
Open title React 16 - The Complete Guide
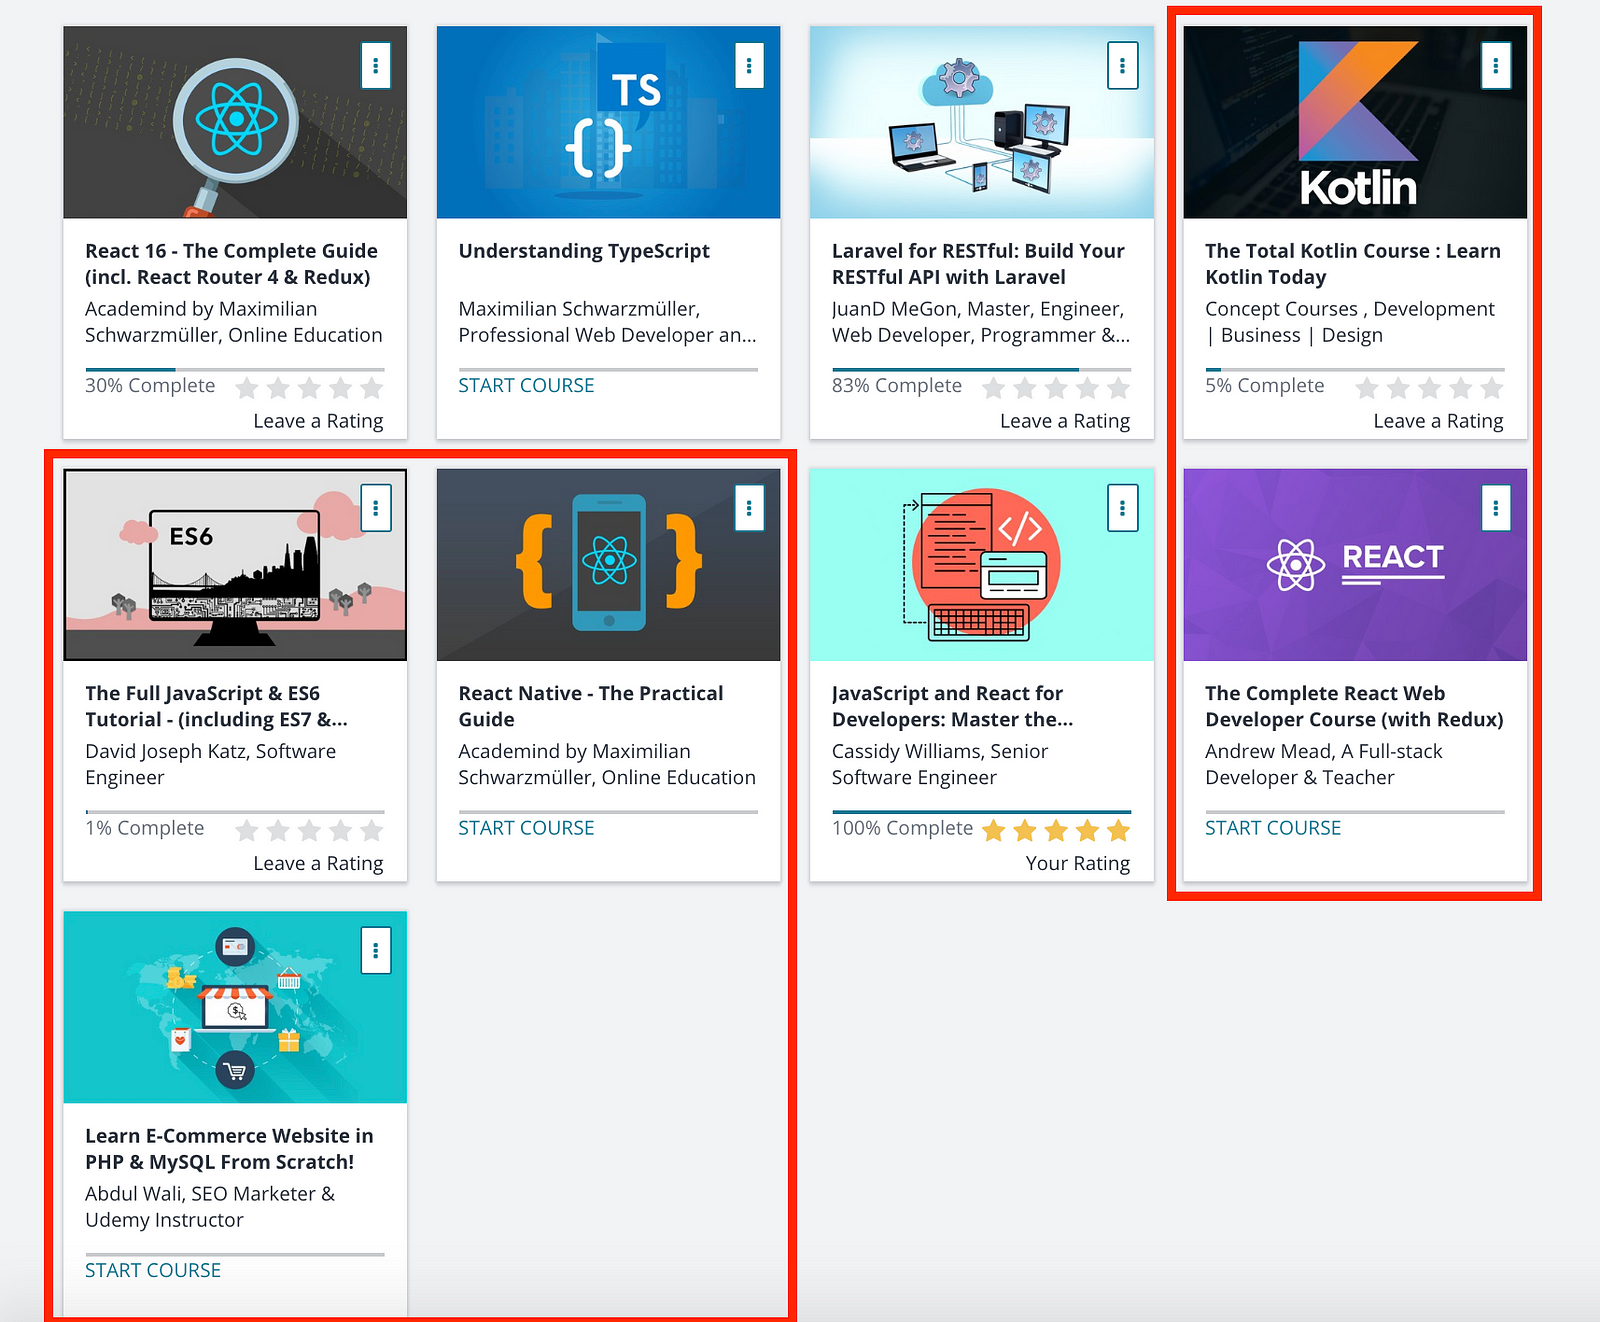pos(231,264)
